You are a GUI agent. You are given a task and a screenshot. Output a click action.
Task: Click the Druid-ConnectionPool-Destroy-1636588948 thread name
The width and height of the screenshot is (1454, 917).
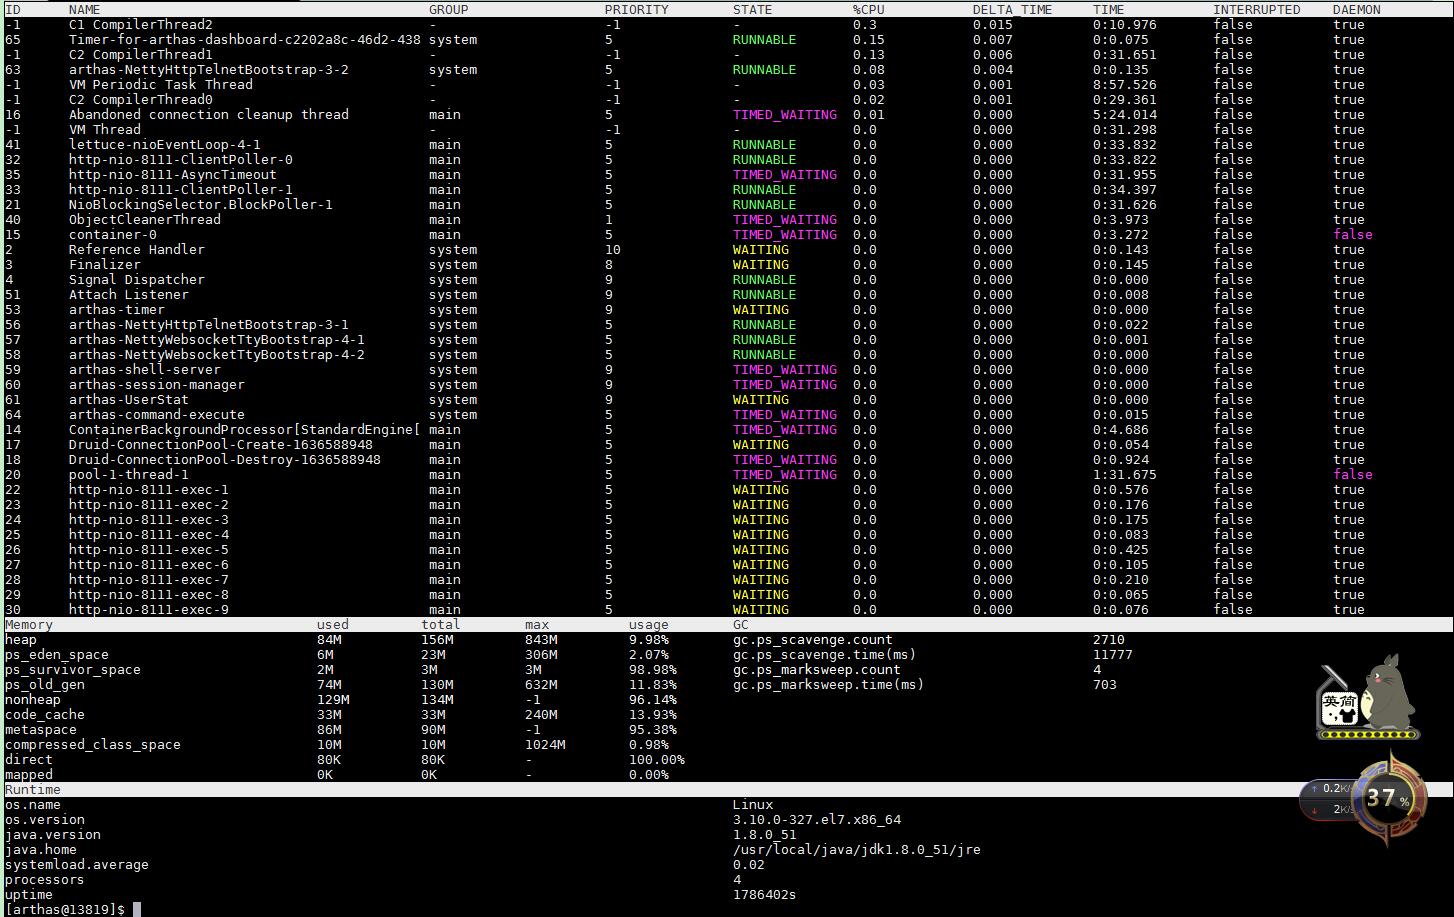coord(225,459)
